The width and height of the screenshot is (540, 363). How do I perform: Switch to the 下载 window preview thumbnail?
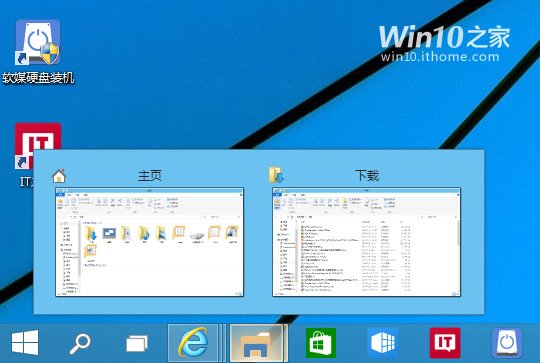[366, 242]
